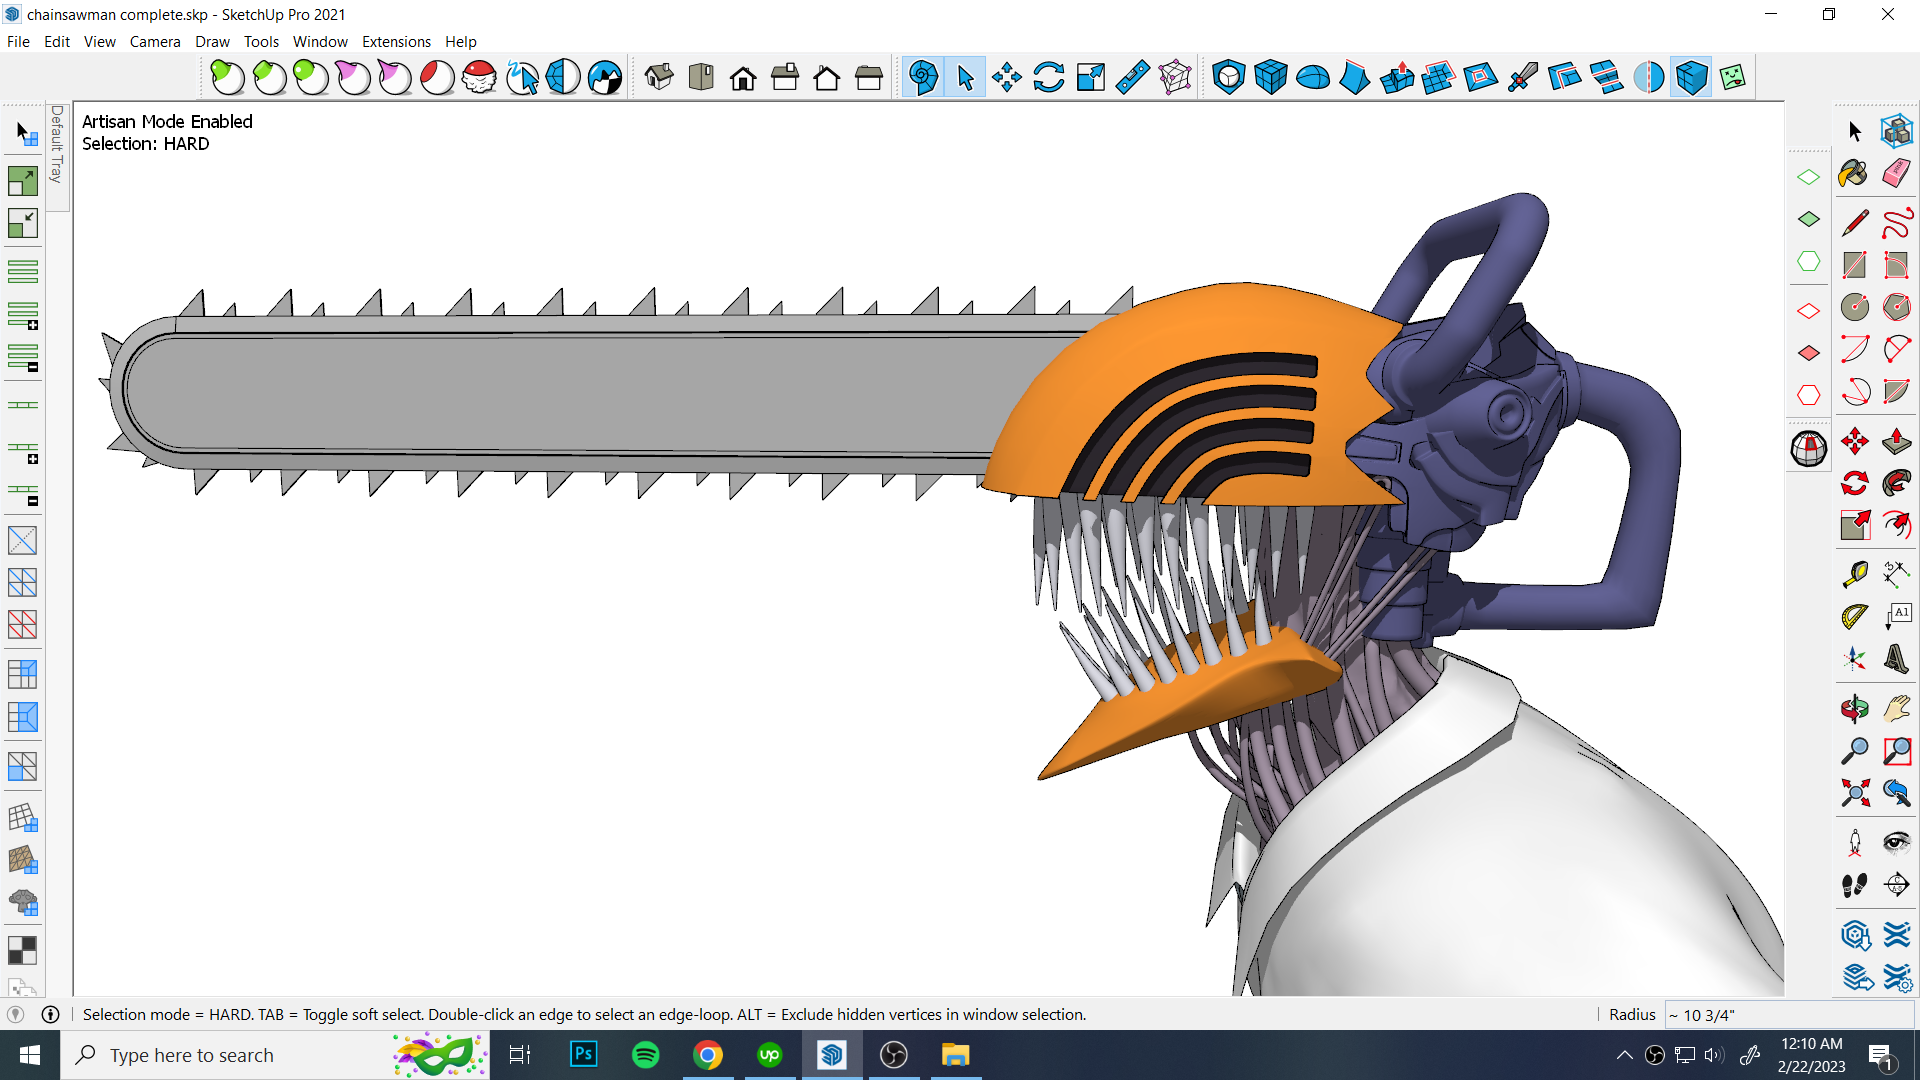Toggle the blue half-circle mirror icon
Image resolution: width=1920 pixels, height=1080 pixels.
[x=1649, y=77]
